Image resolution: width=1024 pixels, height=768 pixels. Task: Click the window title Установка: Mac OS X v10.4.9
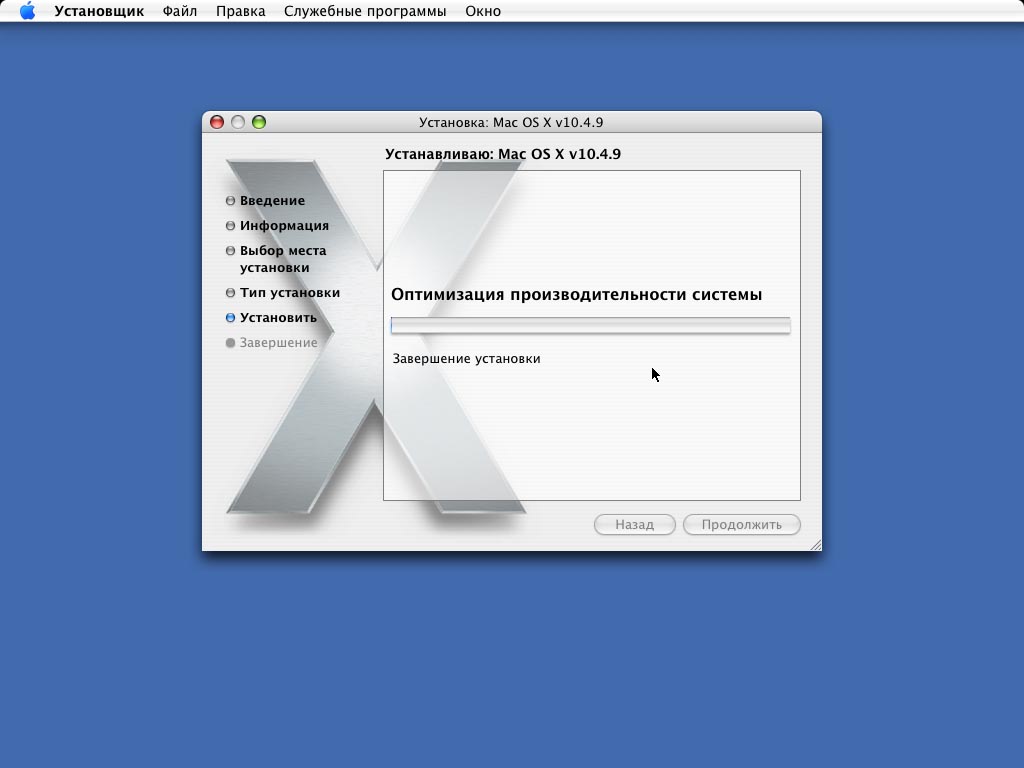pyautogui.click(x=511, y=122)
